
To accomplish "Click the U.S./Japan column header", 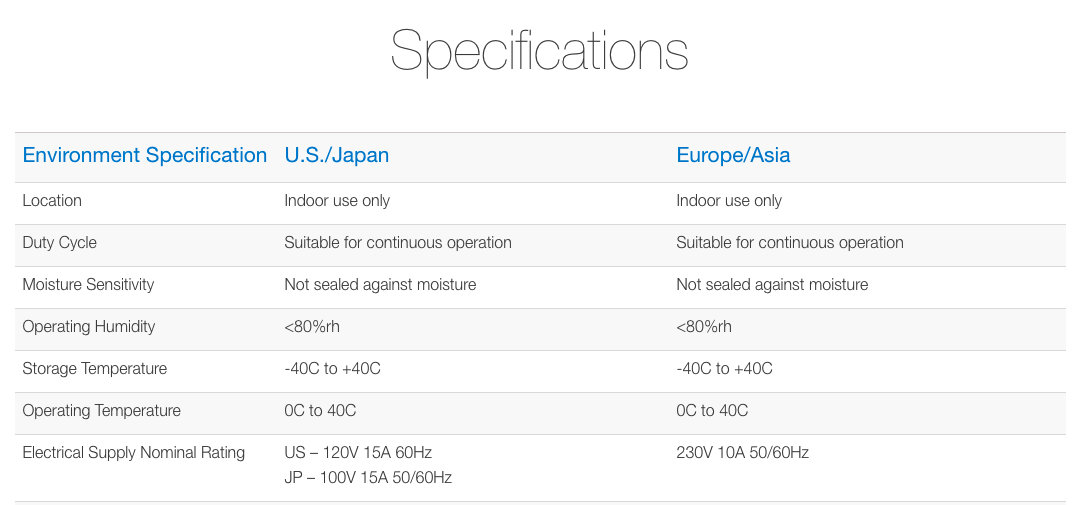I will click(x=336, y=155).
